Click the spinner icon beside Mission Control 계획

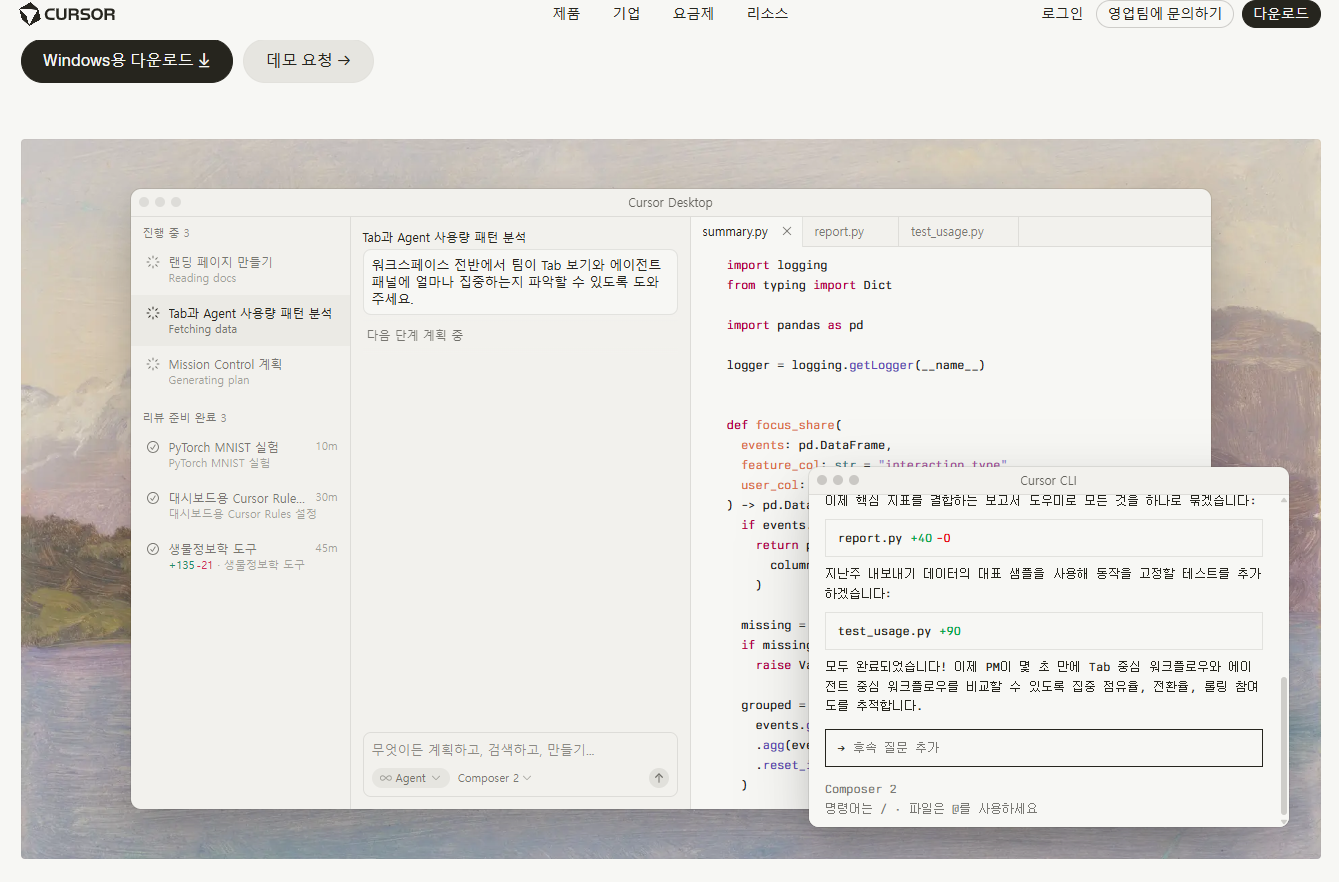153,364
